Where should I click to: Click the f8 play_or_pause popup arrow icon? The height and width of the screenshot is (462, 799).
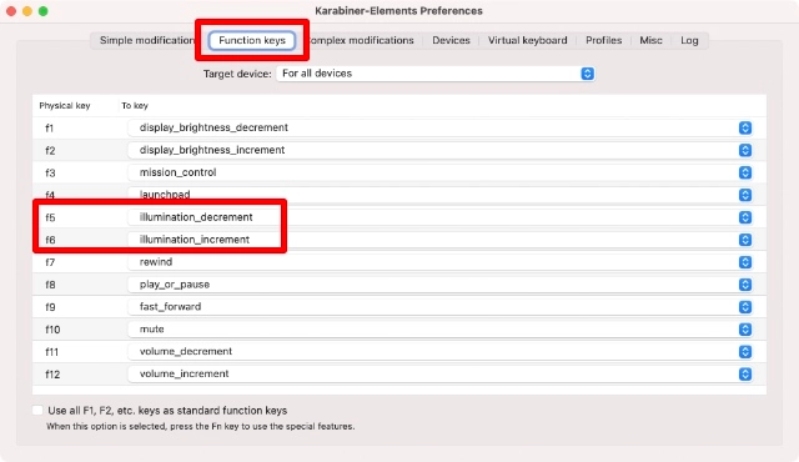pyautogui.click(x=744, y=285)
